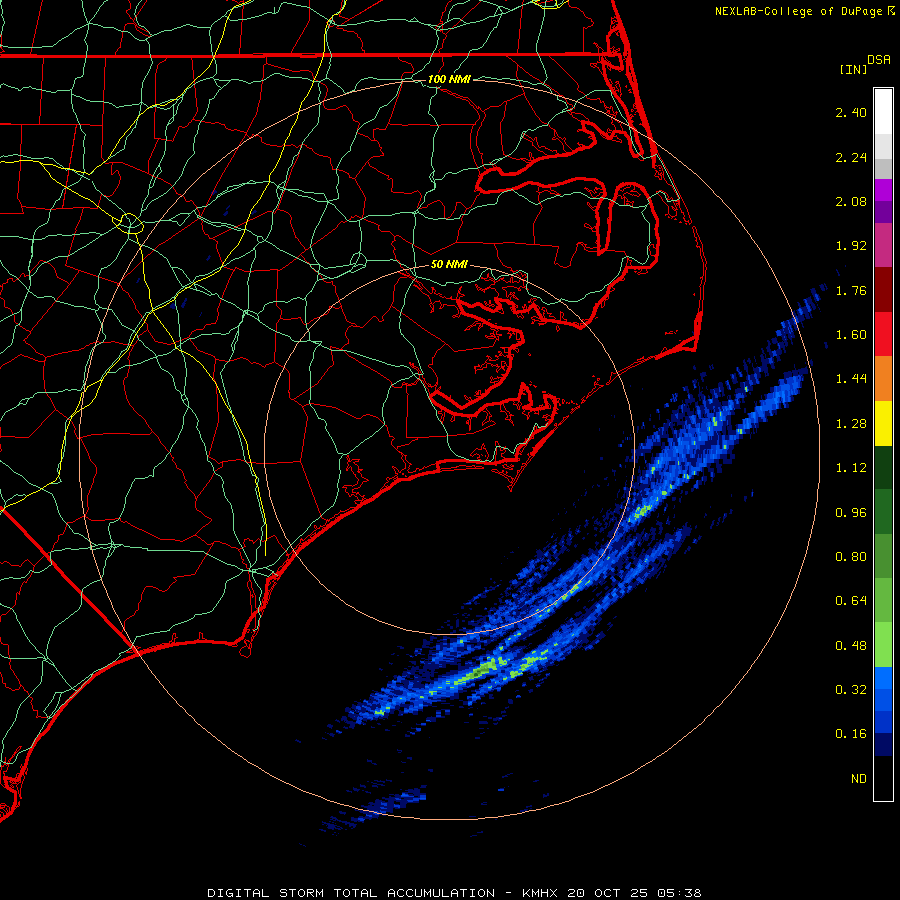Click the dark green legend swatch at 1.12
Viewport: 900px width, 900px height.
[883, 467]
